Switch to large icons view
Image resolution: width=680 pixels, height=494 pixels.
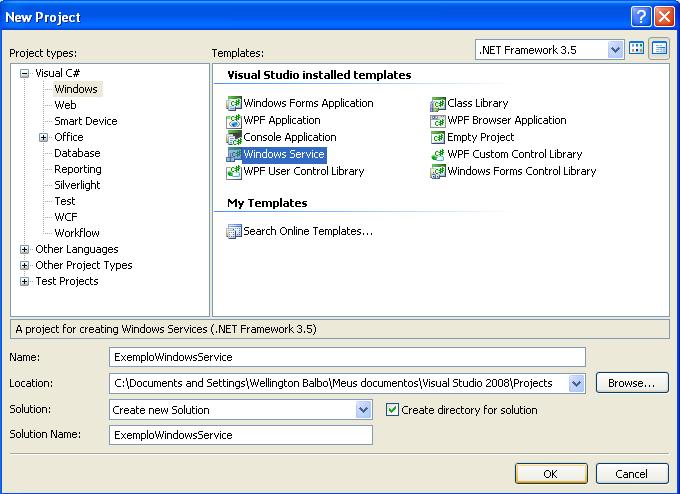(x=637, y=49)
